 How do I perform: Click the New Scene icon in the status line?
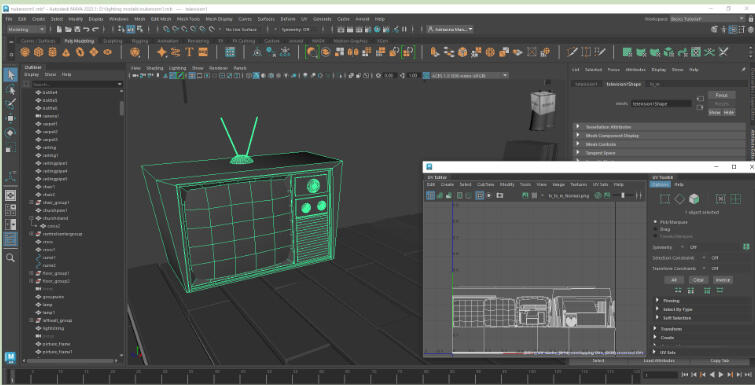60,29
